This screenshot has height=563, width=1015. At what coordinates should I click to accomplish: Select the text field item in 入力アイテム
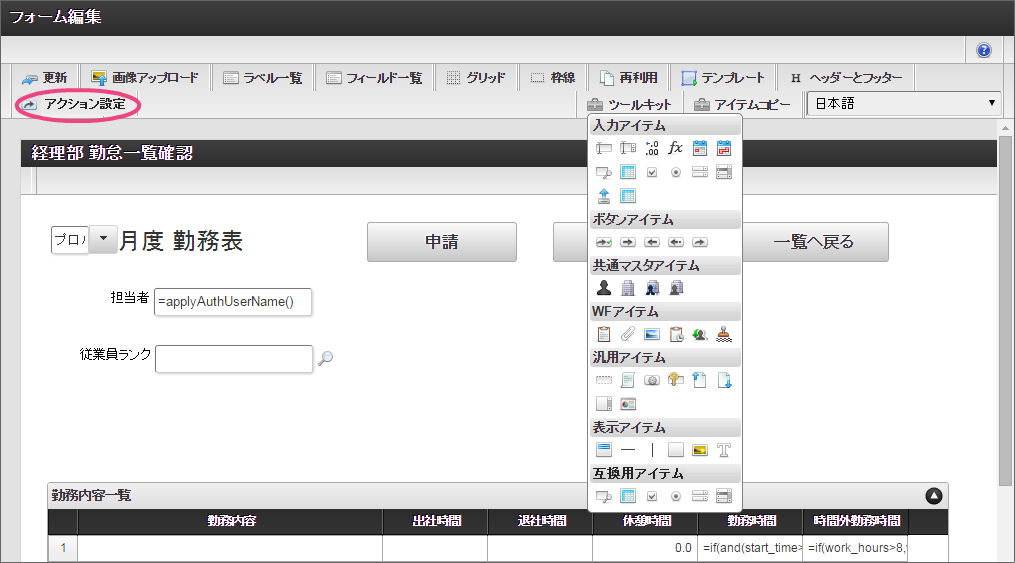point(604,148)
